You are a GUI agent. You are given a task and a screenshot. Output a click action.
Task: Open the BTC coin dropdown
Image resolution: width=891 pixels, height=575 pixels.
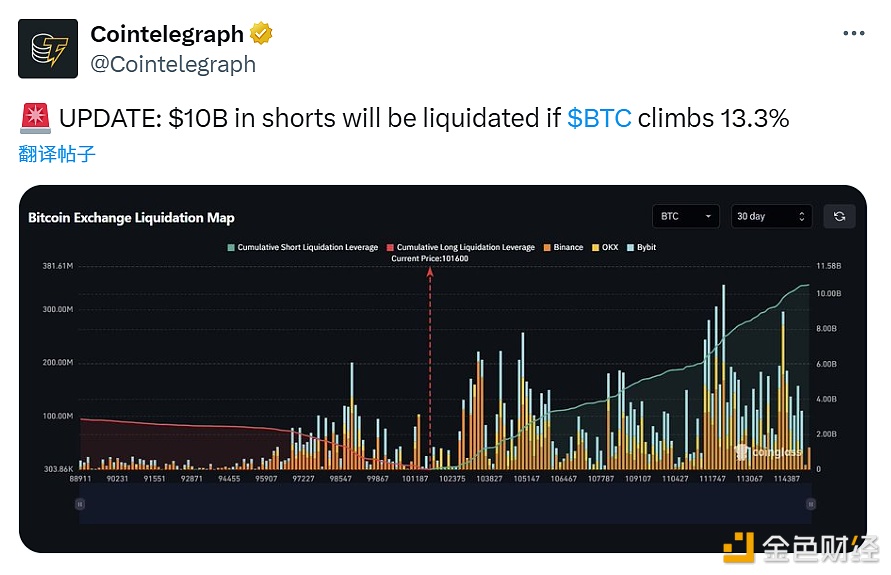(x=685, y=216)
